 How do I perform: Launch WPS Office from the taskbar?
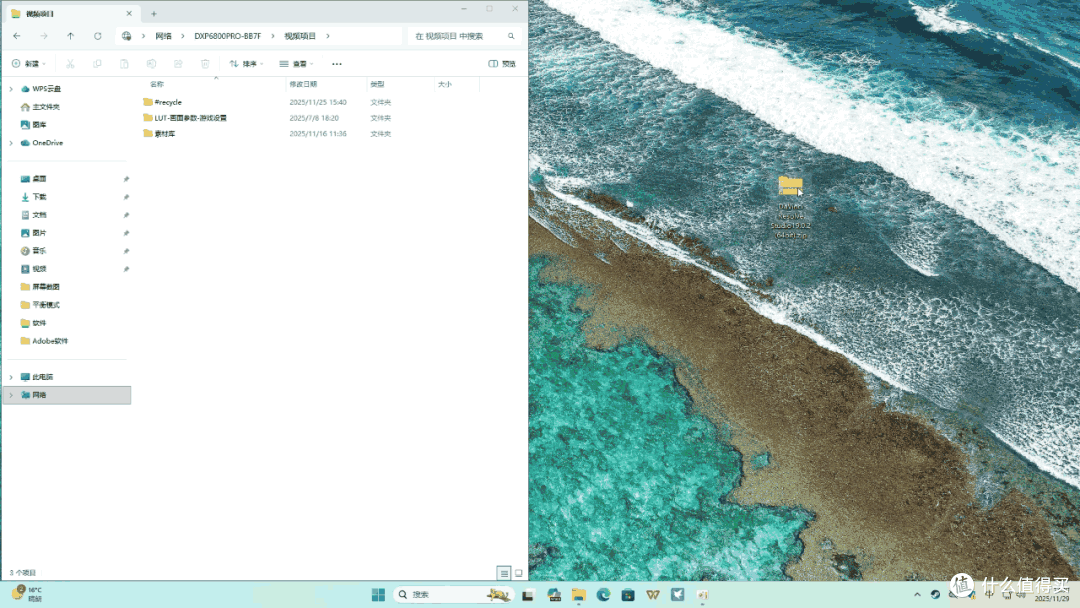(653, 595)
